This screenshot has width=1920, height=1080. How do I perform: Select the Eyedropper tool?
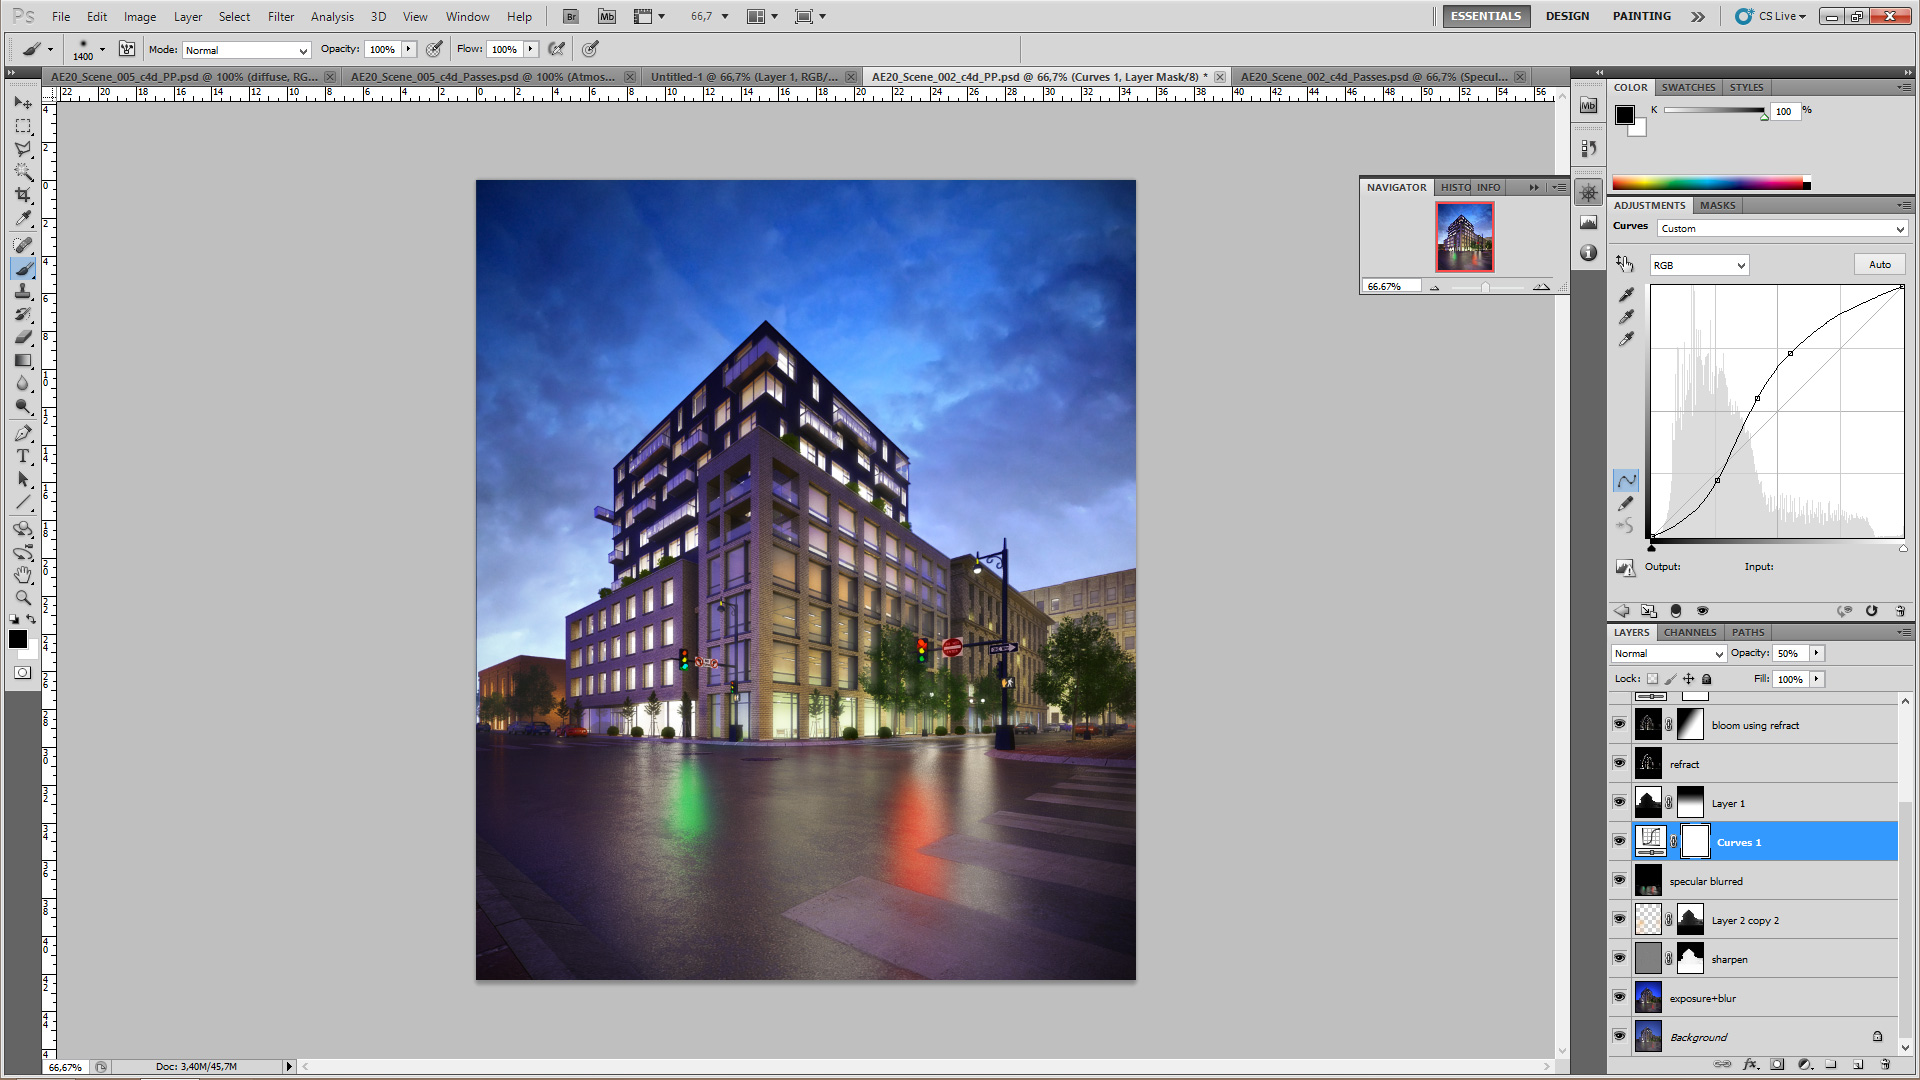pos(22,218)
